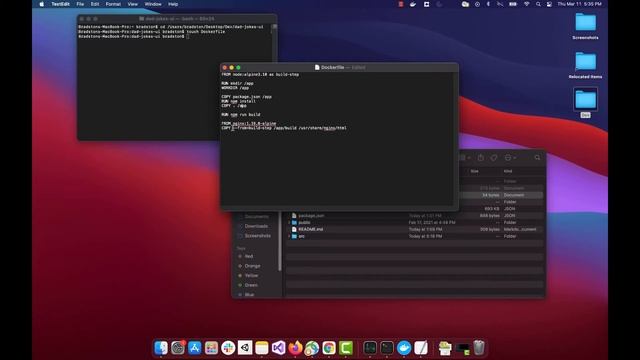Expand the public folder disclosure triangle
This screenshot has width=640, height=360.
(289, 222)
